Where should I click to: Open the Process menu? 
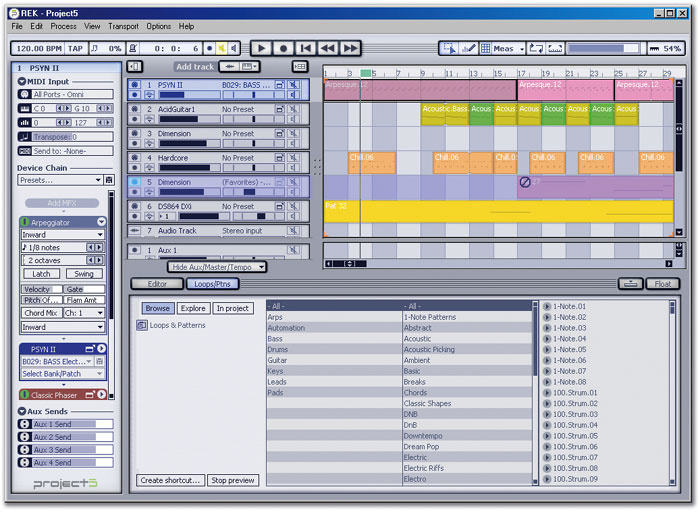pyautogui.click(x=63, y=26)
